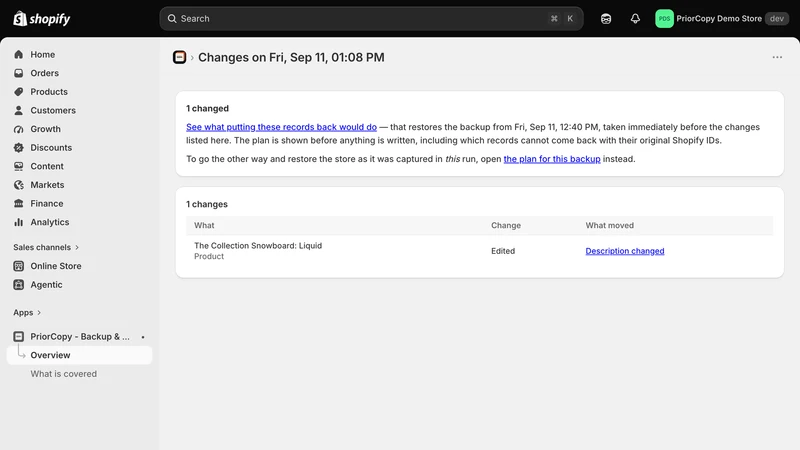800x450 pixels.
Task: Click the Agentic channel icon
Action: click(x=19, y=285)
